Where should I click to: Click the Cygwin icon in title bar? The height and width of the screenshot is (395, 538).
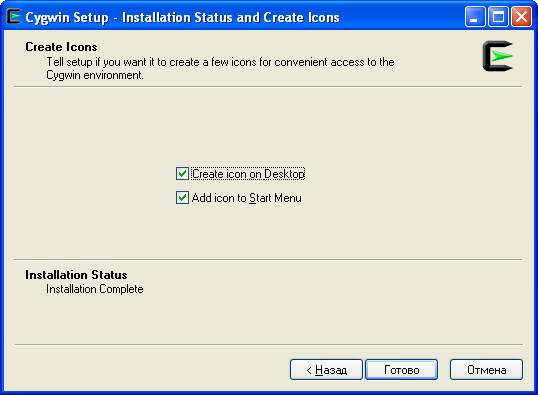point(14,16)
